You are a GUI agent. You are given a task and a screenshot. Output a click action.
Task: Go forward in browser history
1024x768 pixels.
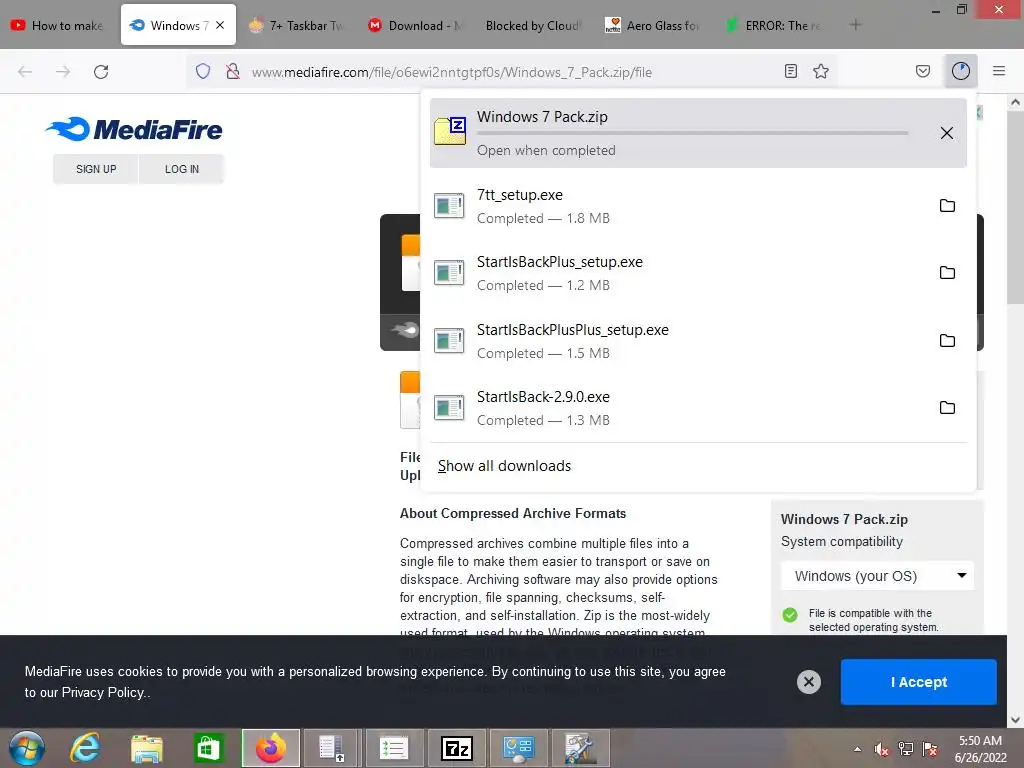click(63, 72)
